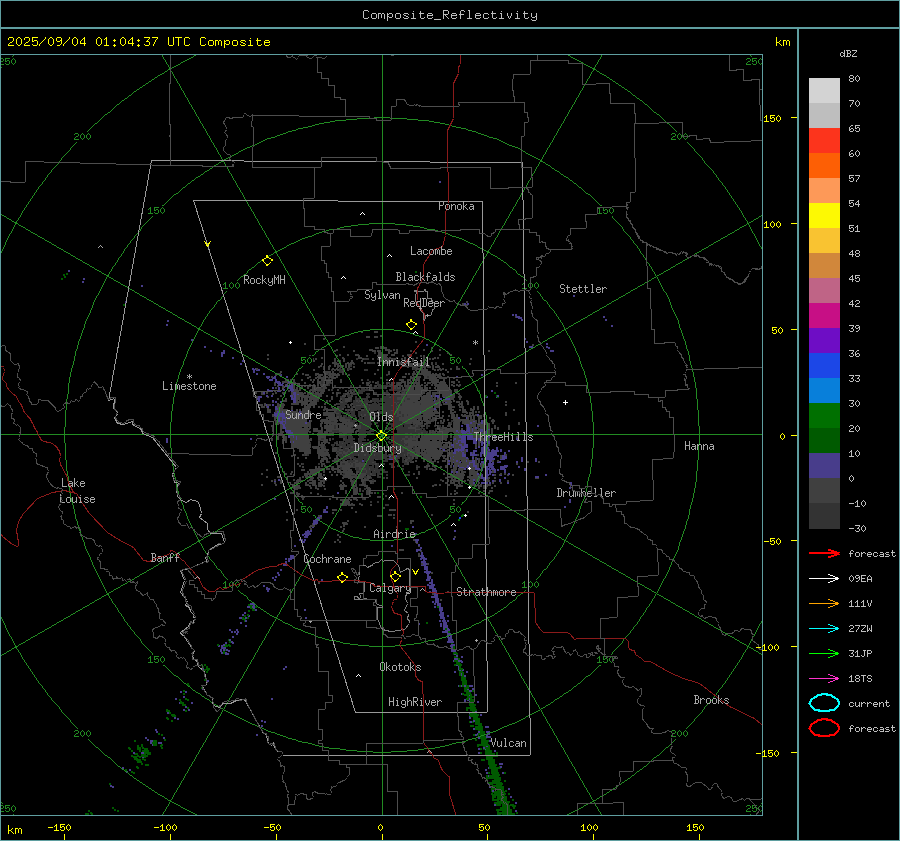
Task: Click the magenta 18TS arrow in legend
Action: coord(824,679)
